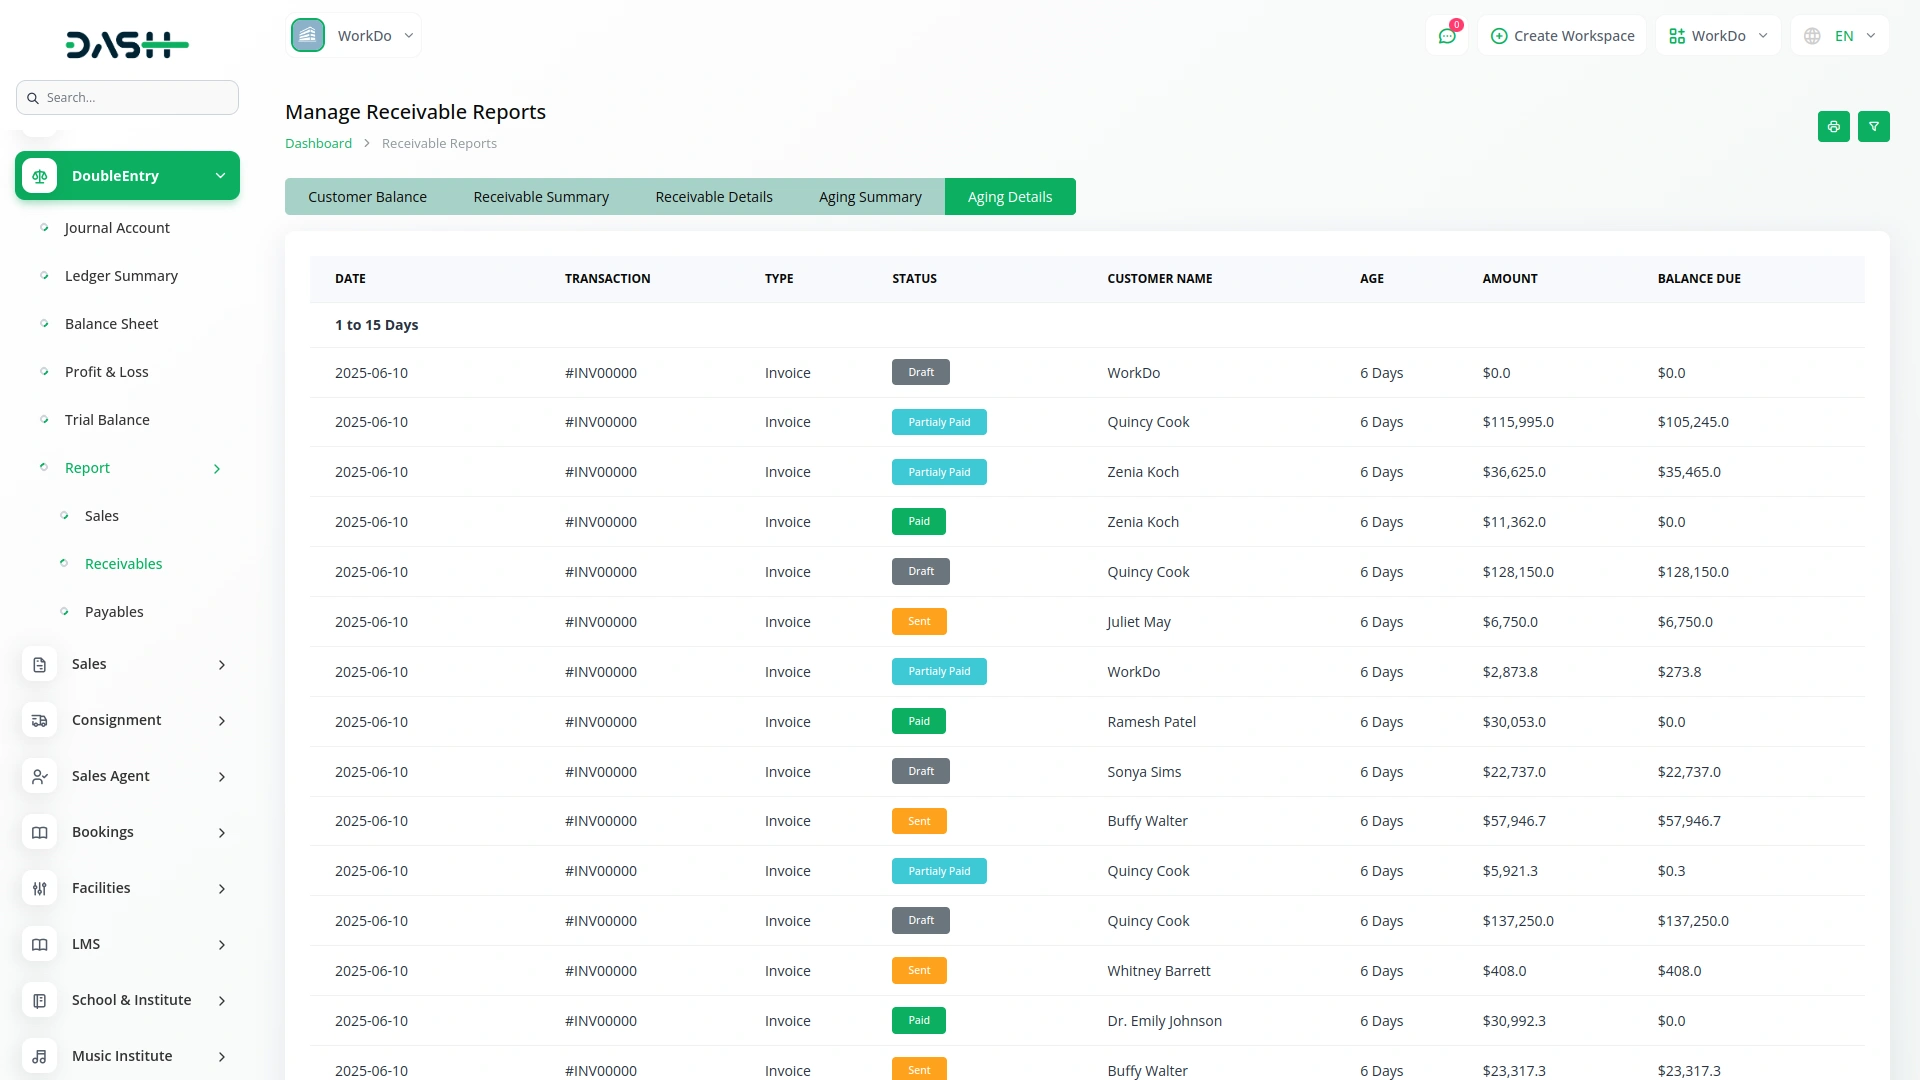This screenshot has height=1080, width=1920.
Task: Click the green filter icon button
Action: [1873, 127]
